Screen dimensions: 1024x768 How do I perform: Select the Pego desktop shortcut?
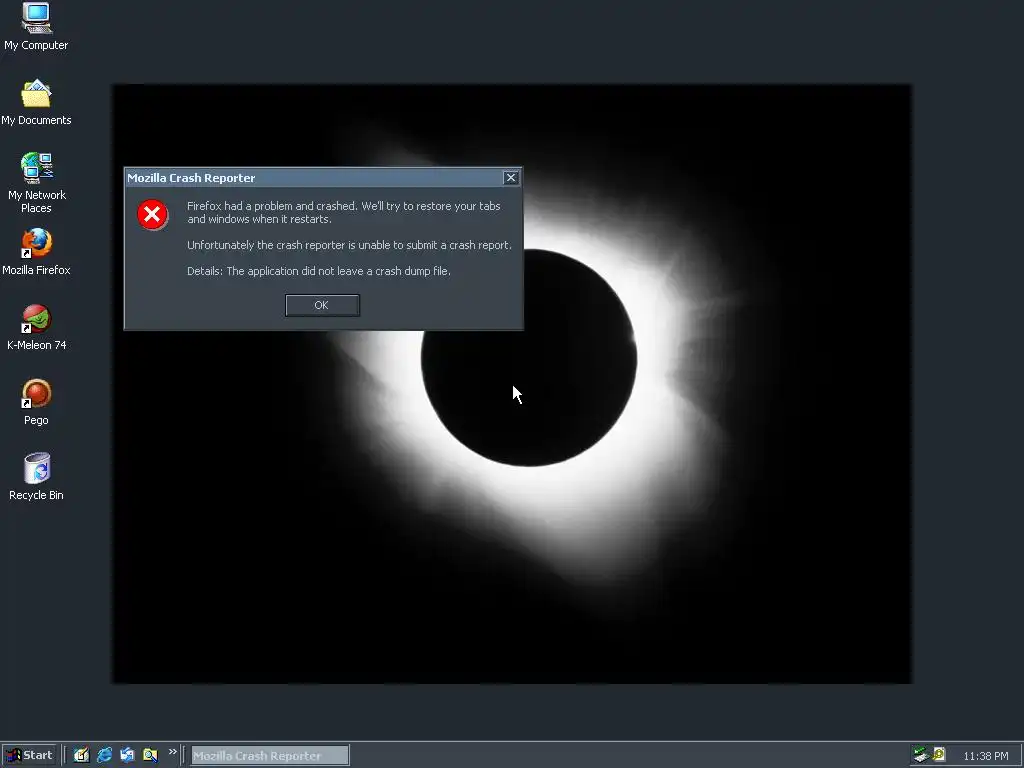click(36, 402)
